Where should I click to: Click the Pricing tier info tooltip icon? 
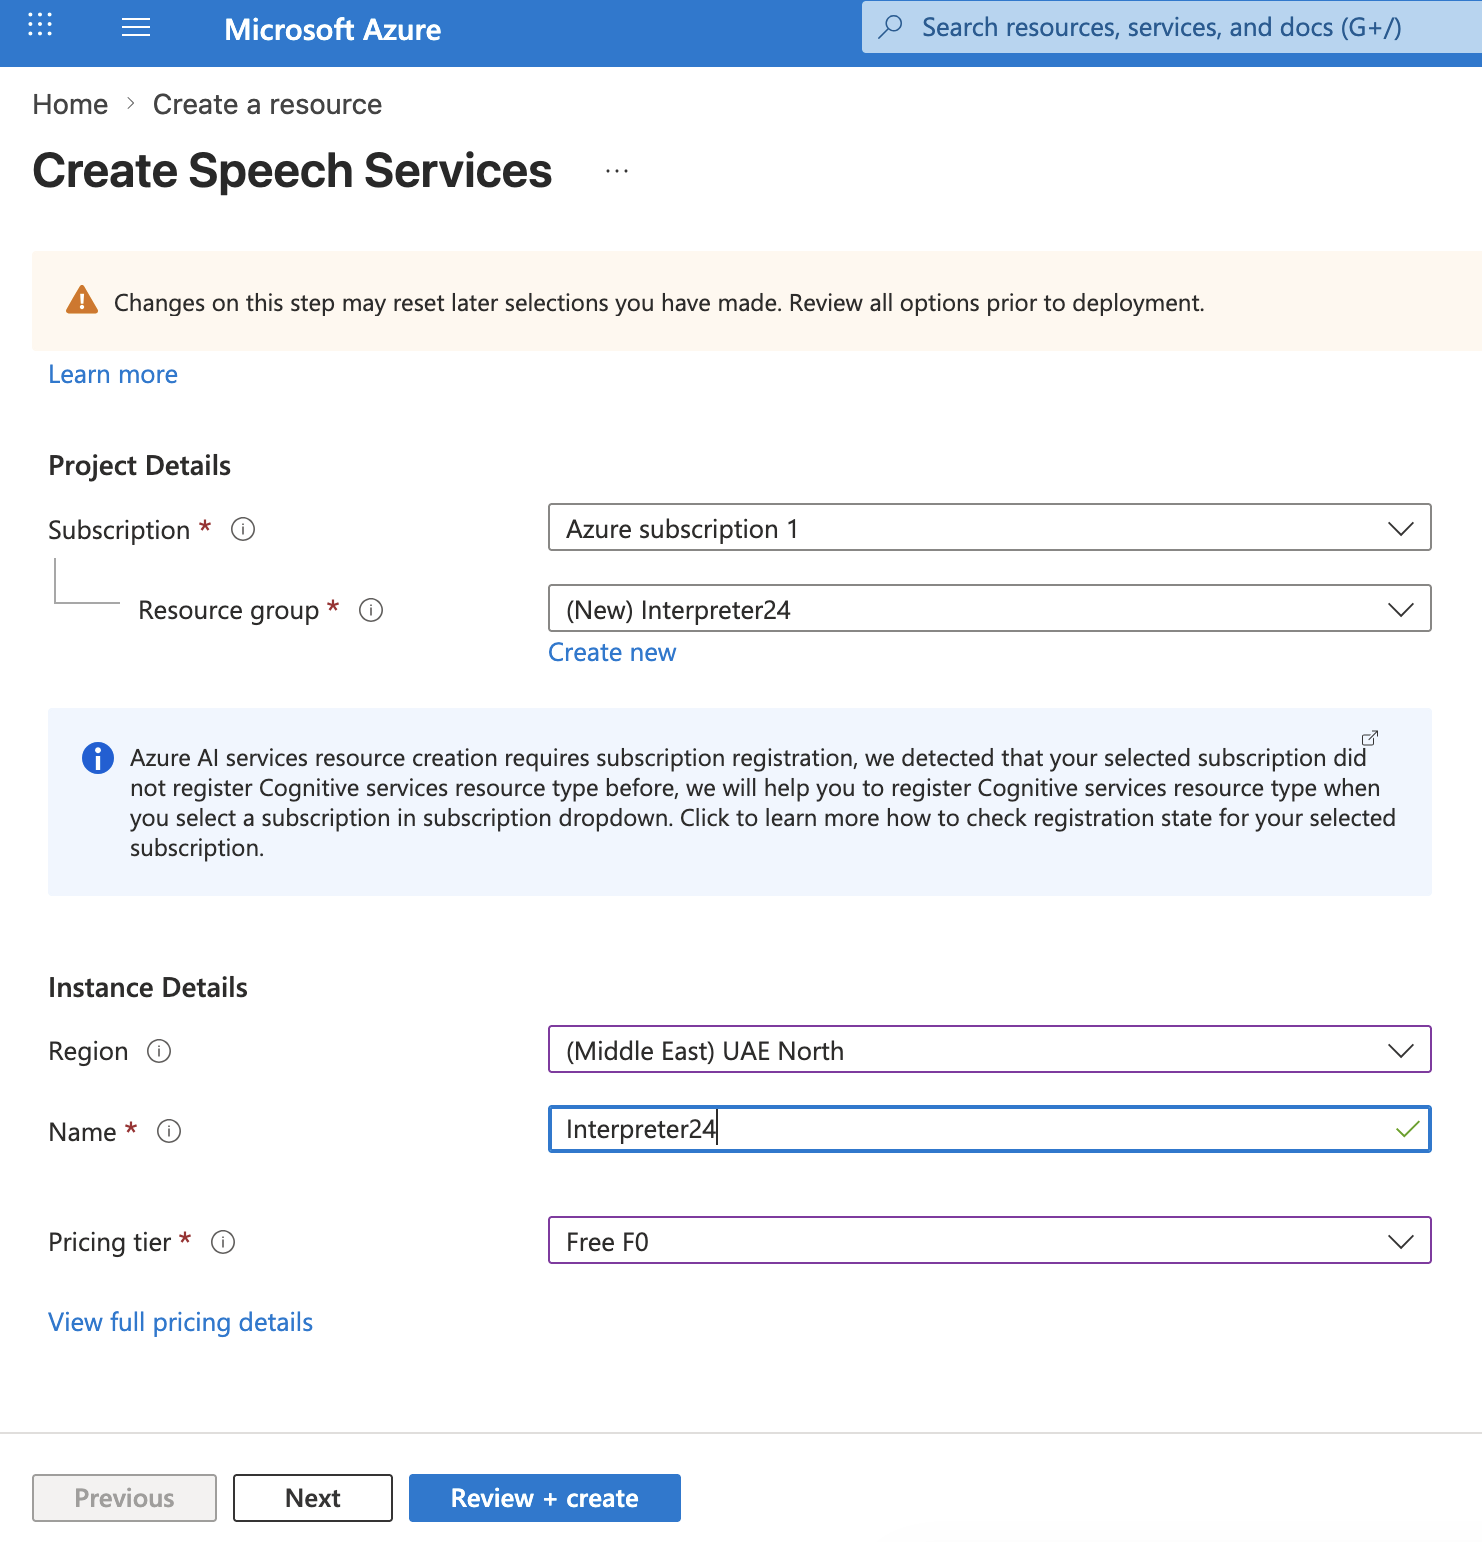pos(223,1241)
